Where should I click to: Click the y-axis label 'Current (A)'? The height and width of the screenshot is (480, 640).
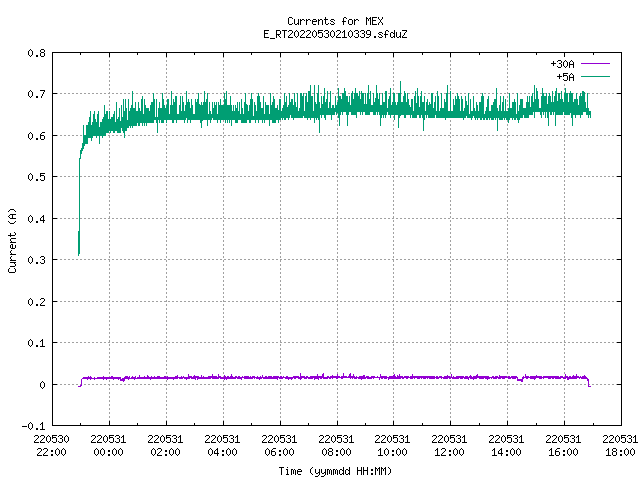pos(12,240)
